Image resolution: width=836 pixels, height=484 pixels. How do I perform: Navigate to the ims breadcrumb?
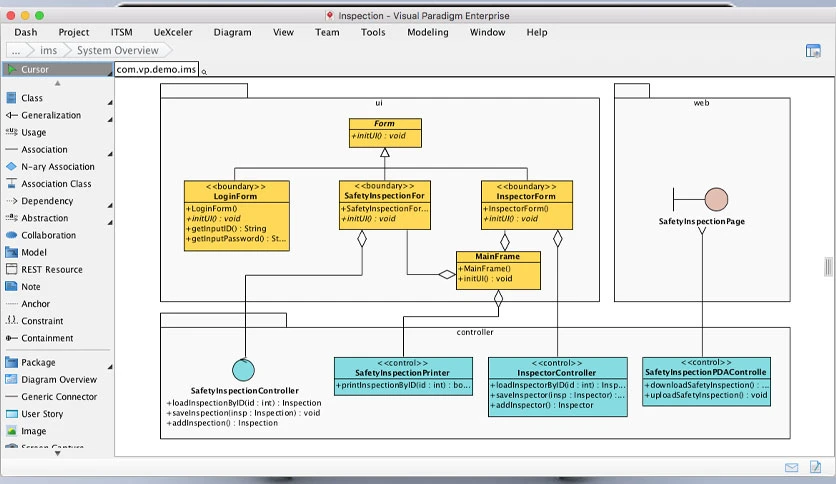tap(49, 50)
